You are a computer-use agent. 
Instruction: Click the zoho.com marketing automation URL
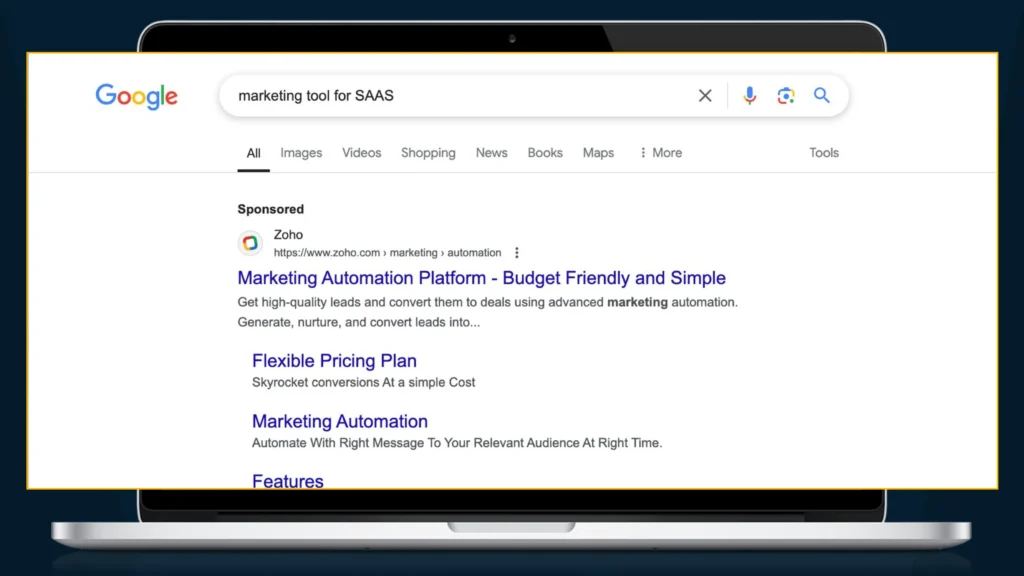click(x=387, y=253)
